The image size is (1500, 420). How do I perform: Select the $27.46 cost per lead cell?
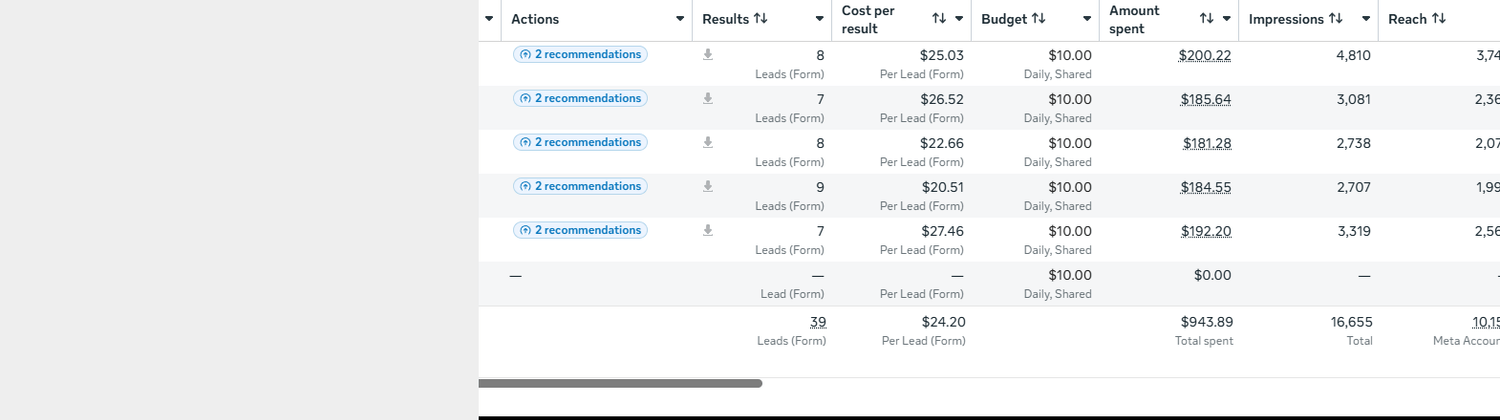[942, 232]
